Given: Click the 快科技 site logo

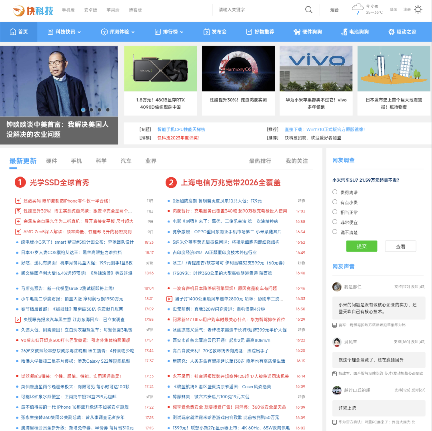Looking at the screenshot, I should coord(33,10).
